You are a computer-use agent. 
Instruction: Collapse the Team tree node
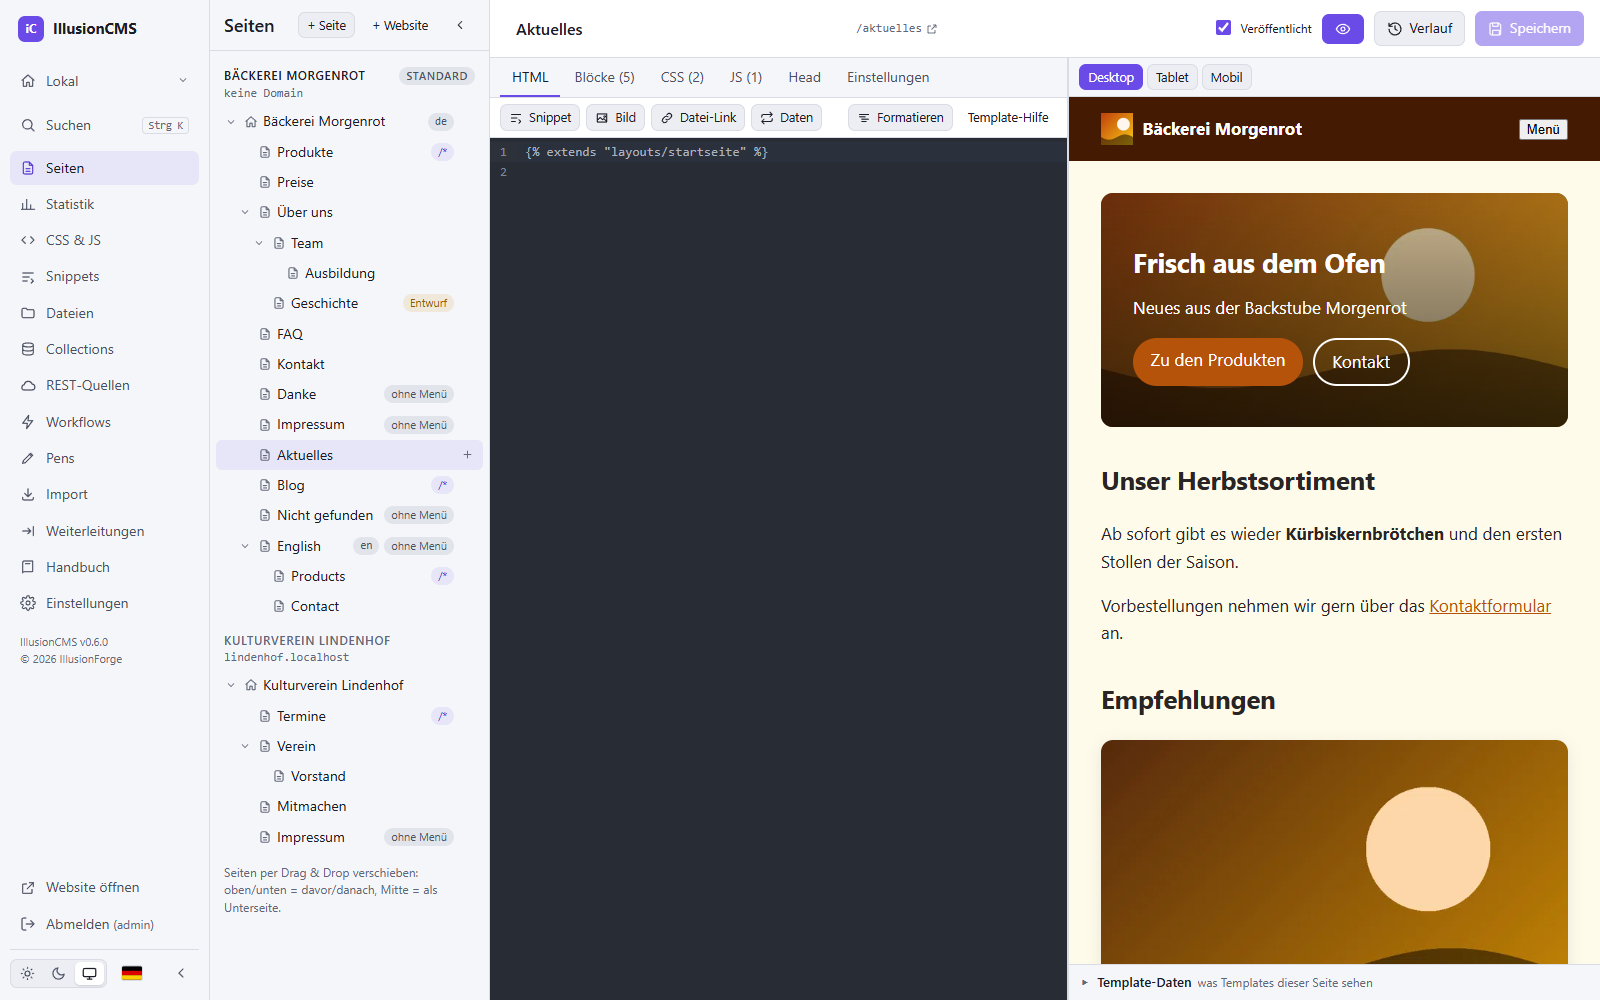point(259,243)
